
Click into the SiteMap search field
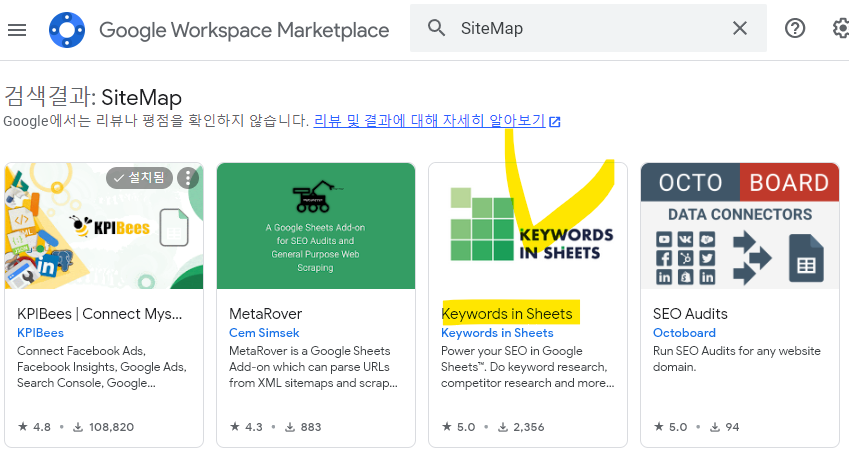[590, 28]
